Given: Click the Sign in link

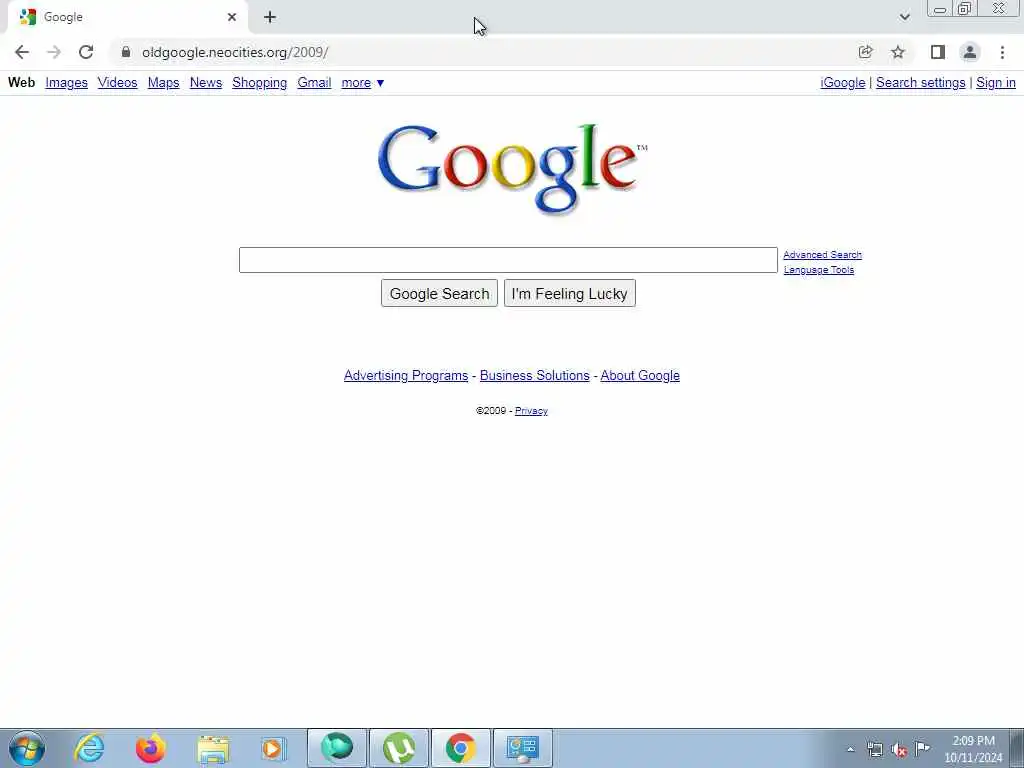Looking at the screenshot, I should [995, 83].
